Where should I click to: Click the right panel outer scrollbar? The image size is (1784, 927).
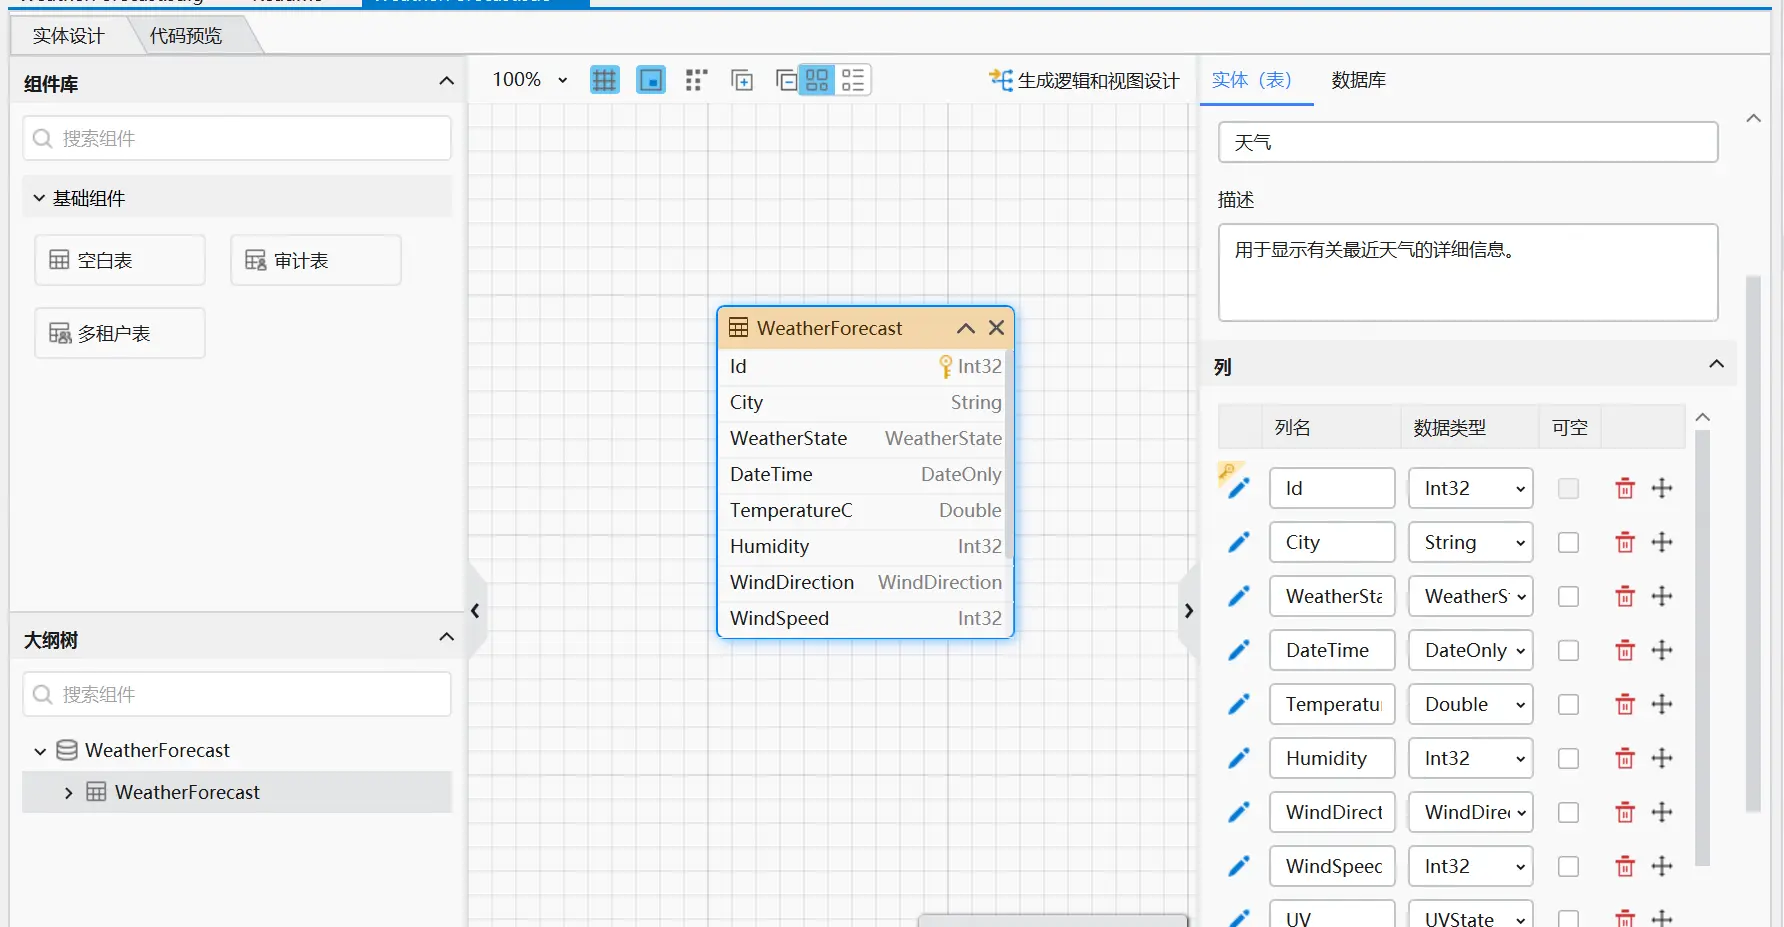(1753, 543)
